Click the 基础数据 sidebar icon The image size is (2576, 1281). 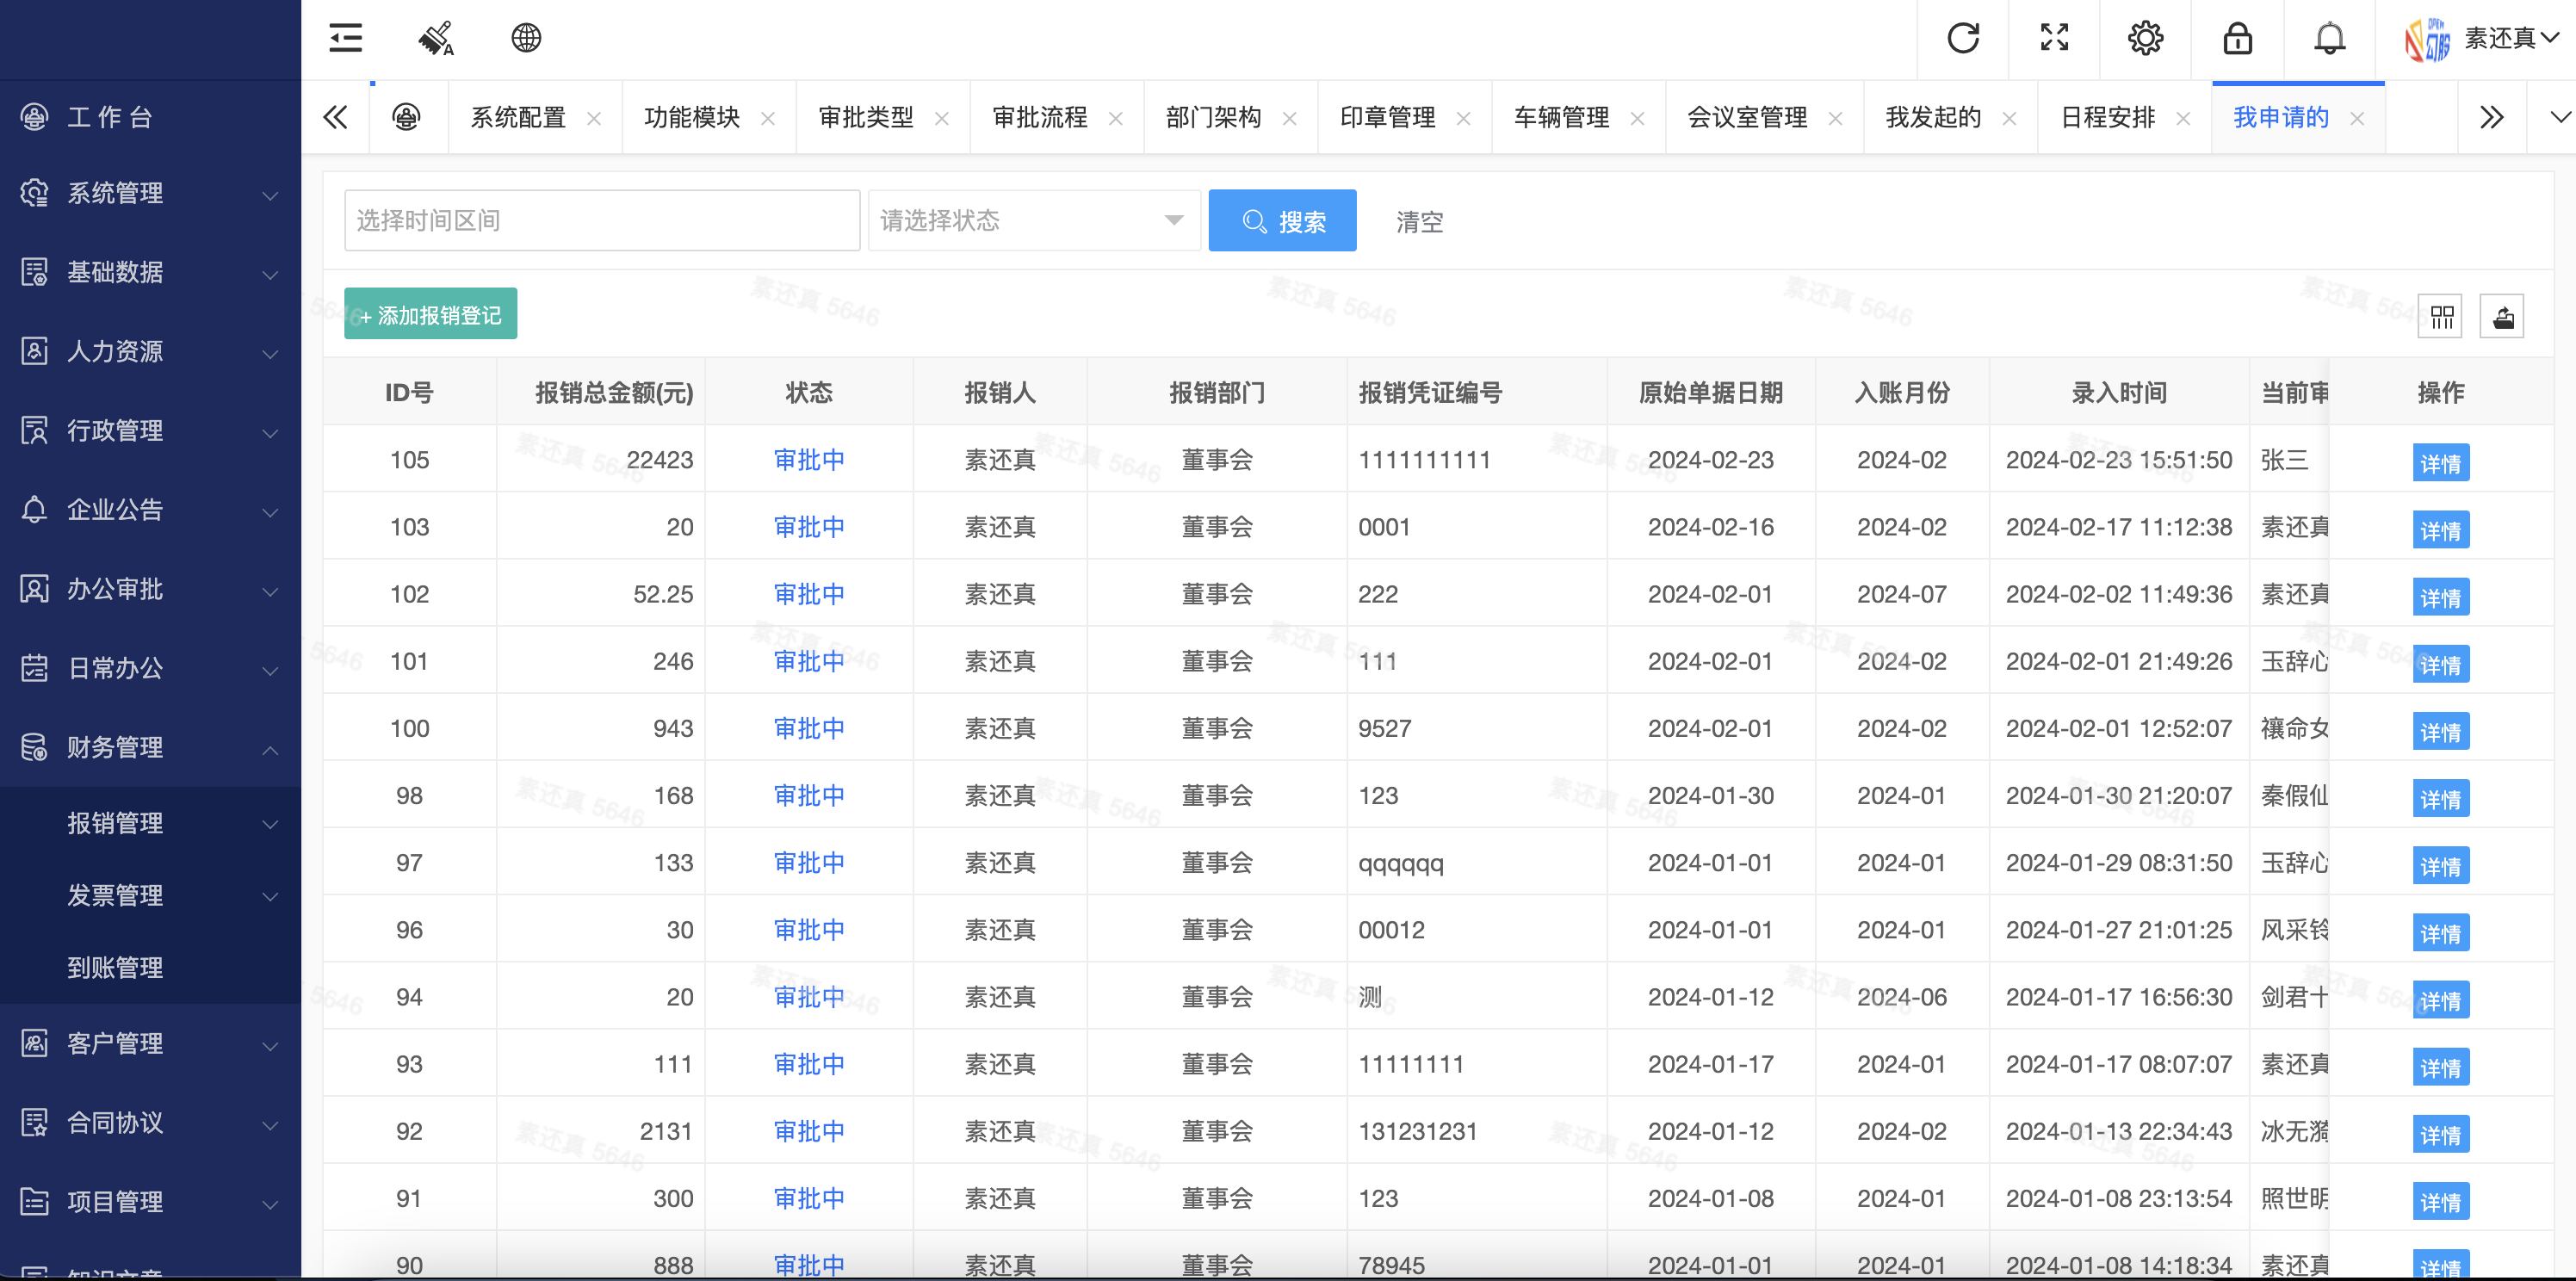coord(34,272)
